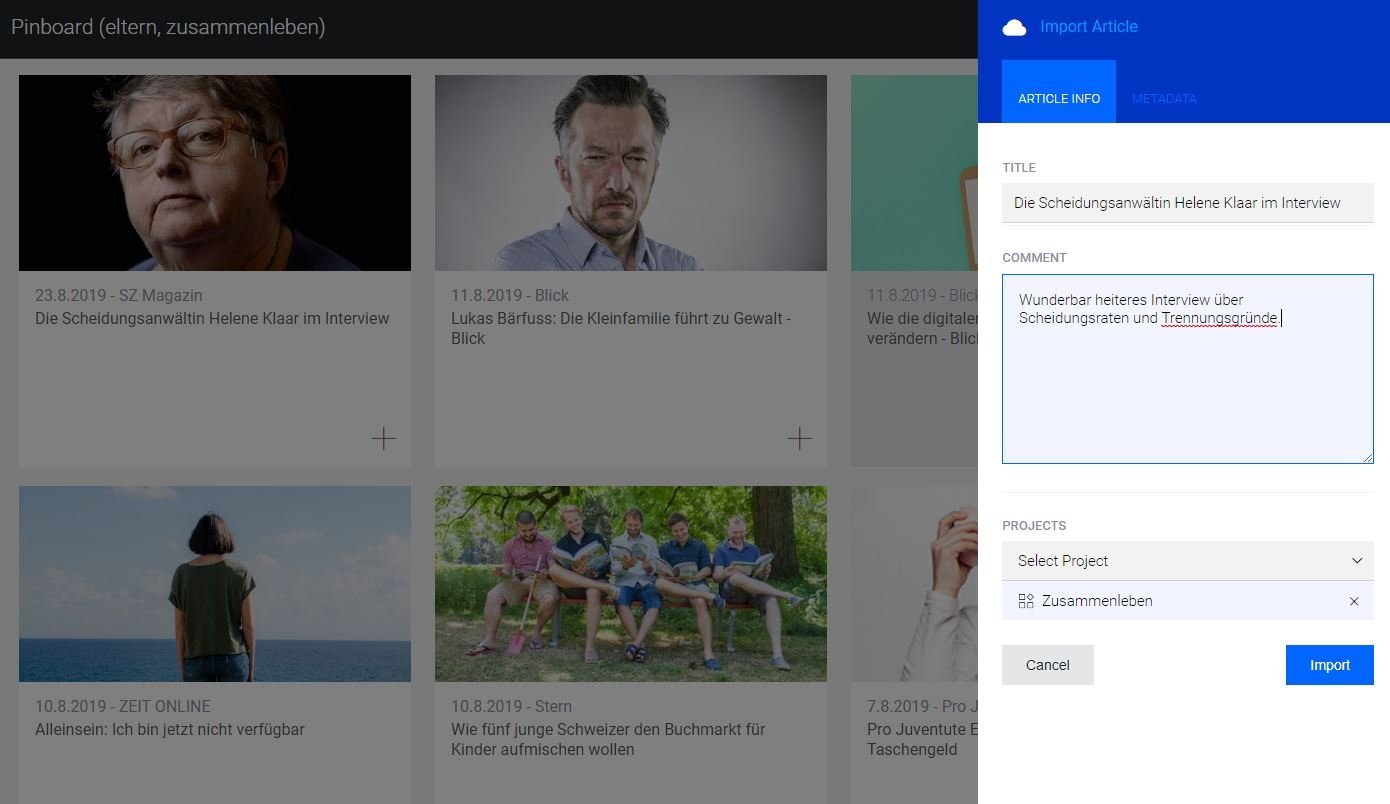Click the 'Pinboard (eltern, zusammenleben)' page title
The height and width of the screenshot is (804, 1390).
[168, 27]
